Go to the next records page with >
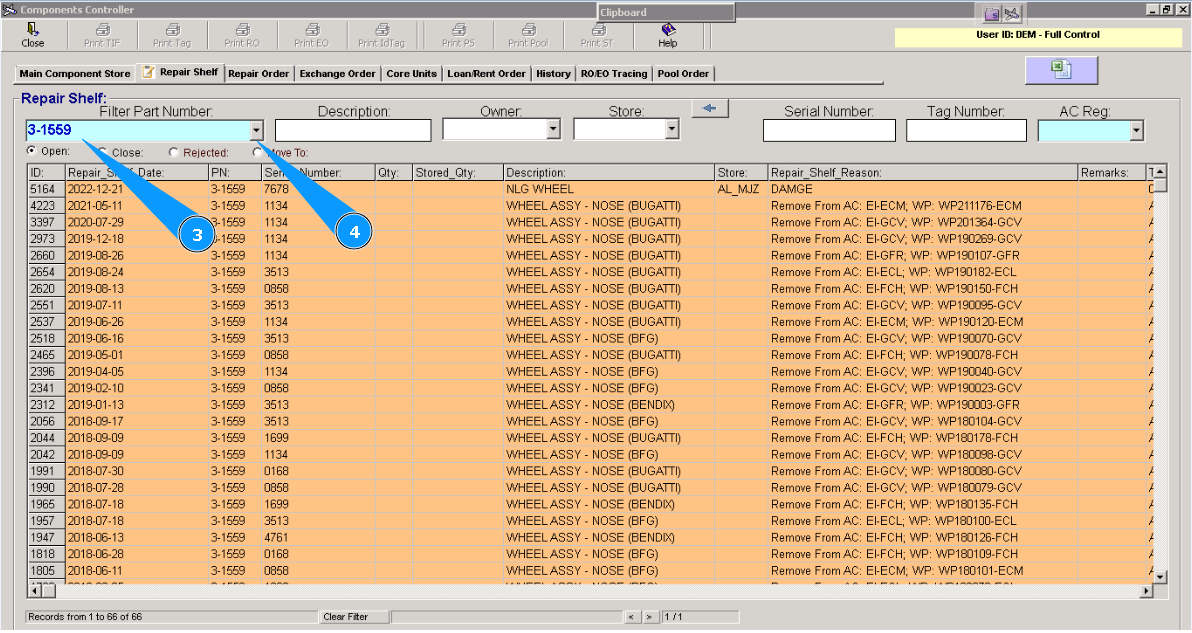The height and width of the screenshot is (633, 1192). point(649,617)
